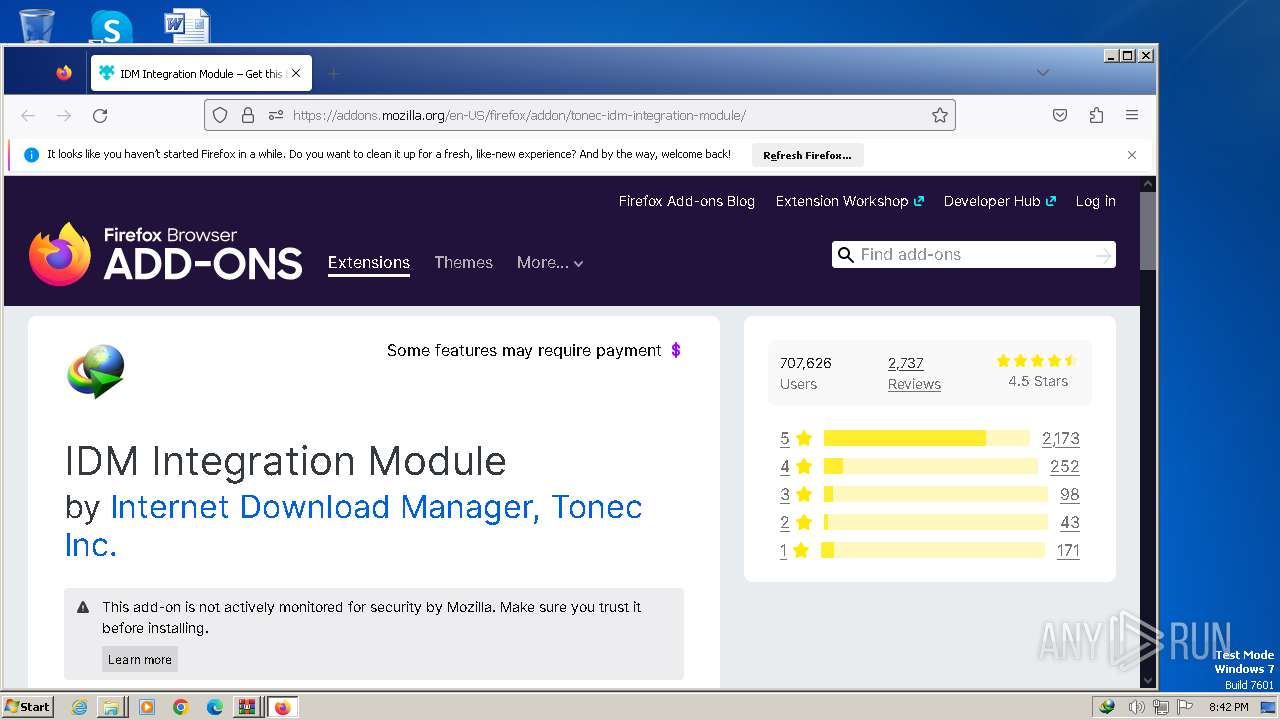Click the 1-star rating bar

pyautogui.click(x=933, y=550)
